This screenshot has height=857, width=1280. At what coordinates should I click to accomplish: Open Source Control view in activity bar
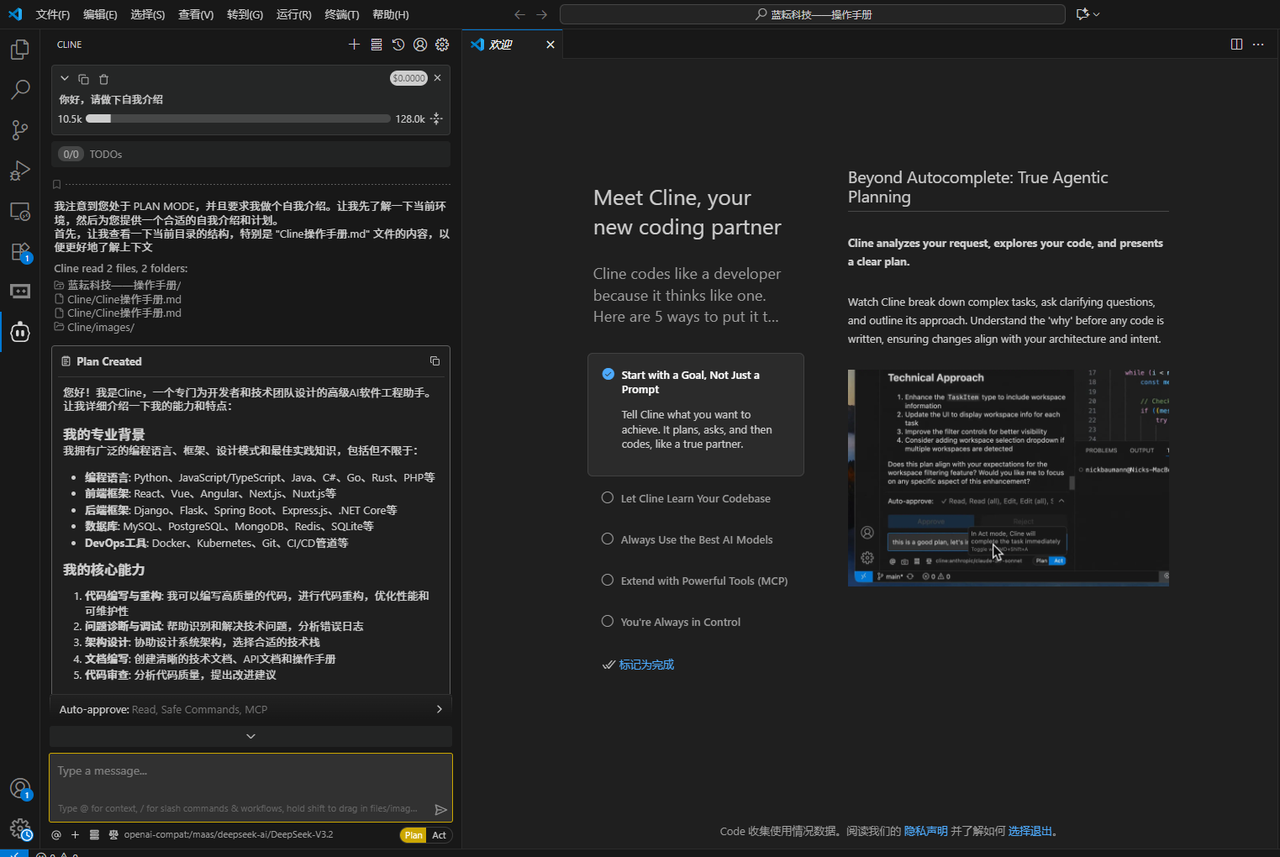(x=20, y=130)
